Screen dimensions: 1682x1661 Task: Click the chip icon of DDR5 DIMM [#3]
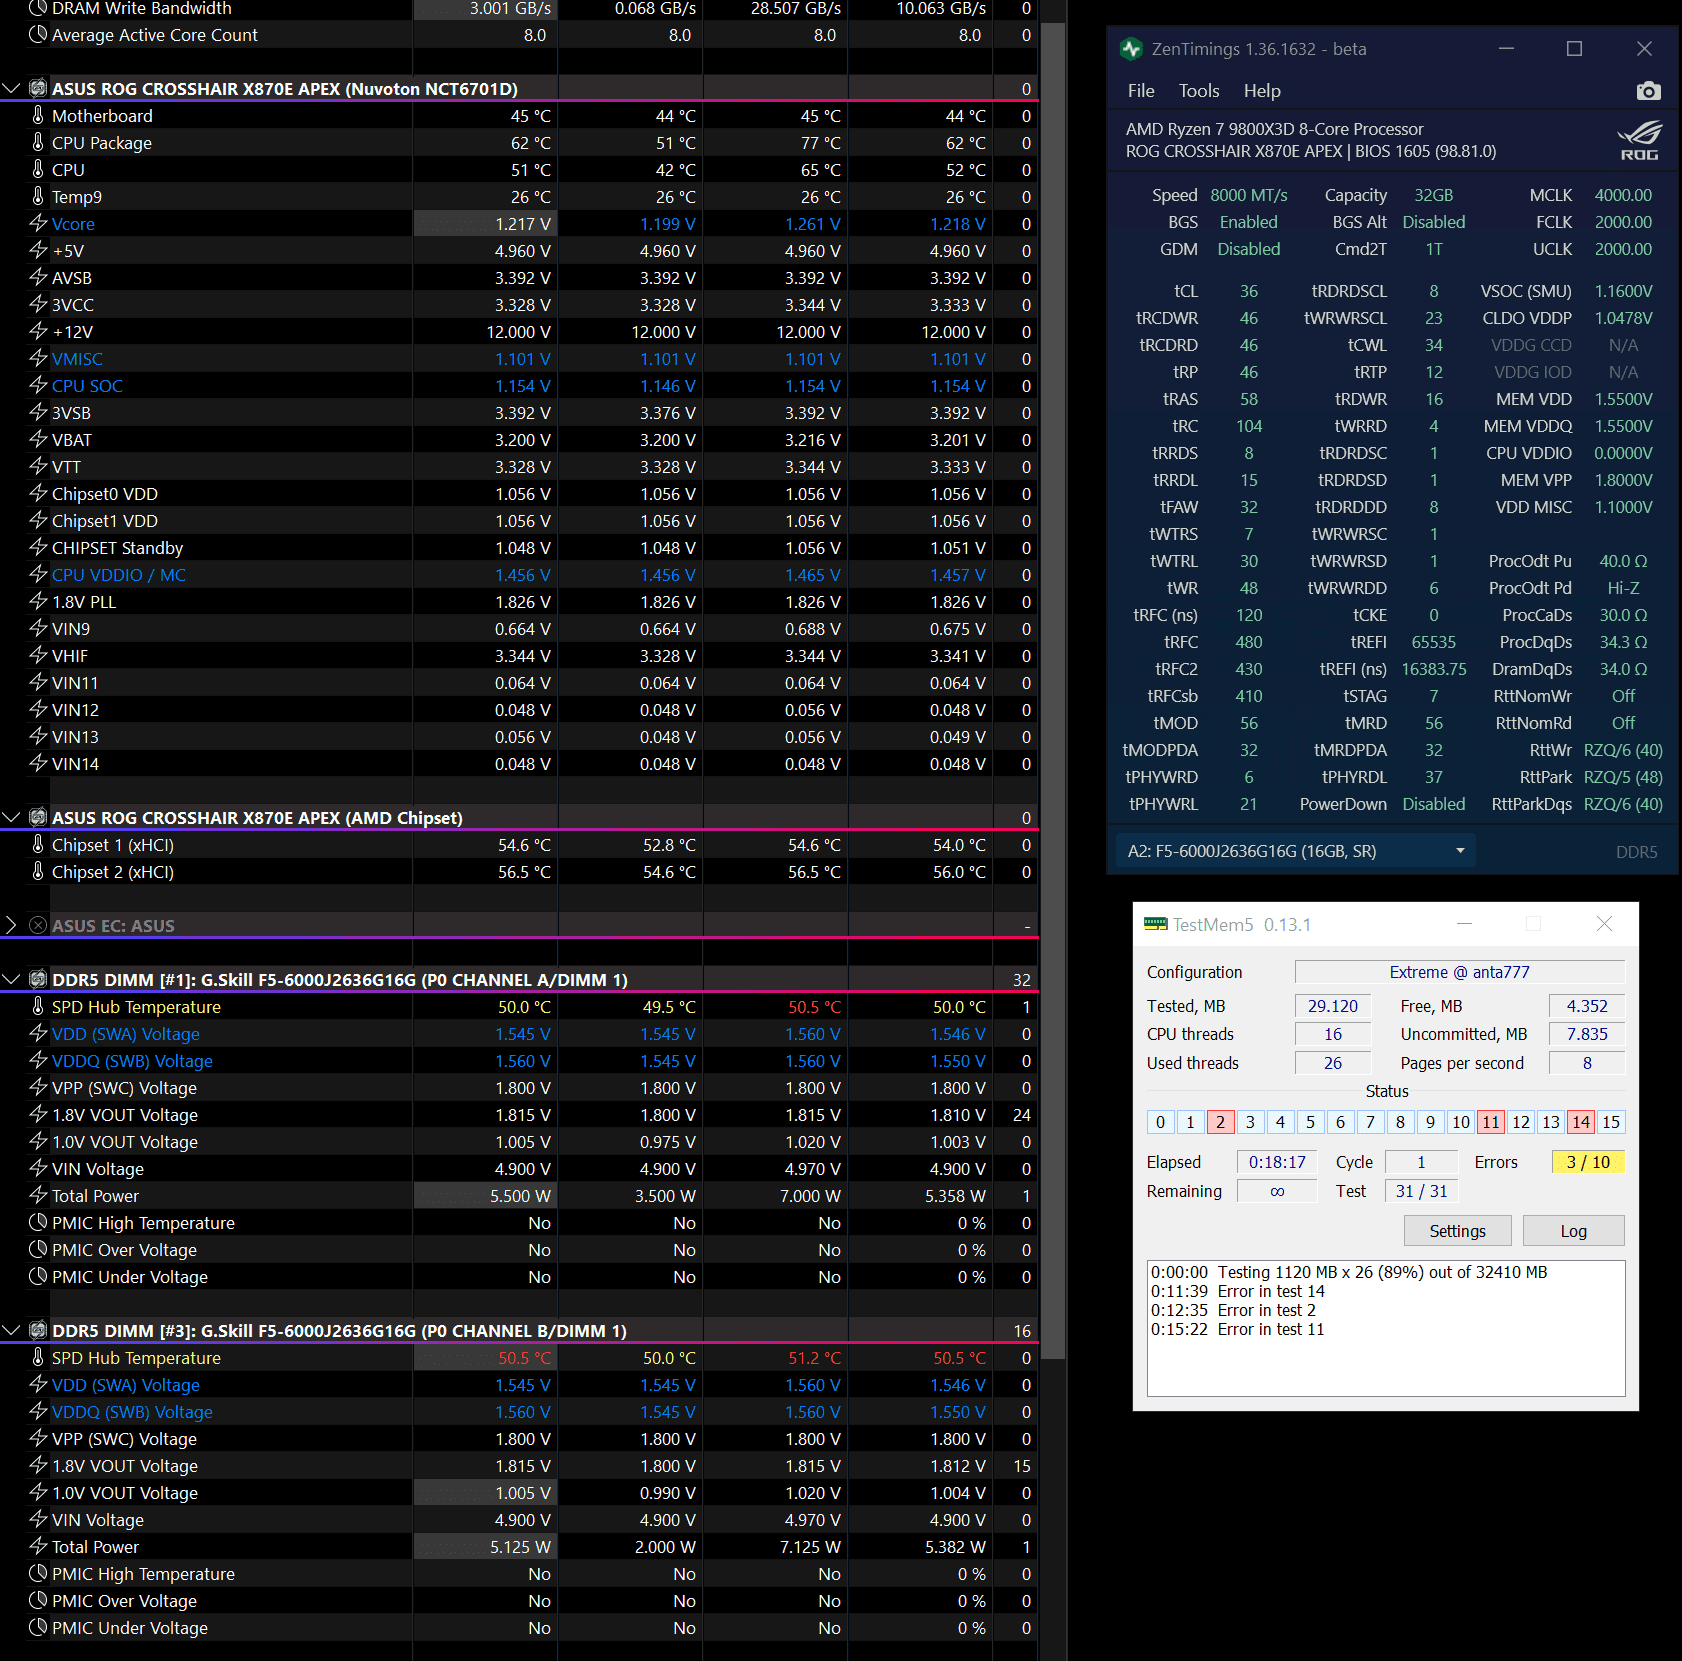[38, 1330]
